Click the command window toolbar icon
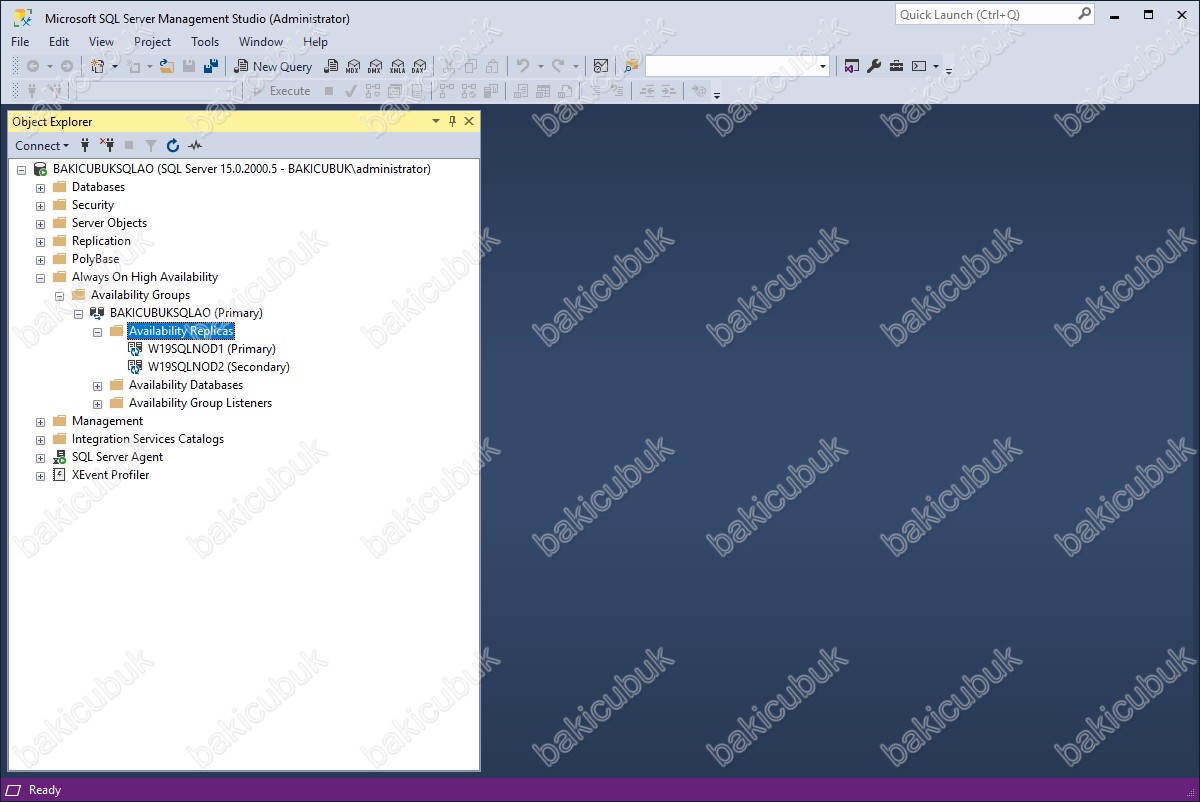 pos(919,66)
